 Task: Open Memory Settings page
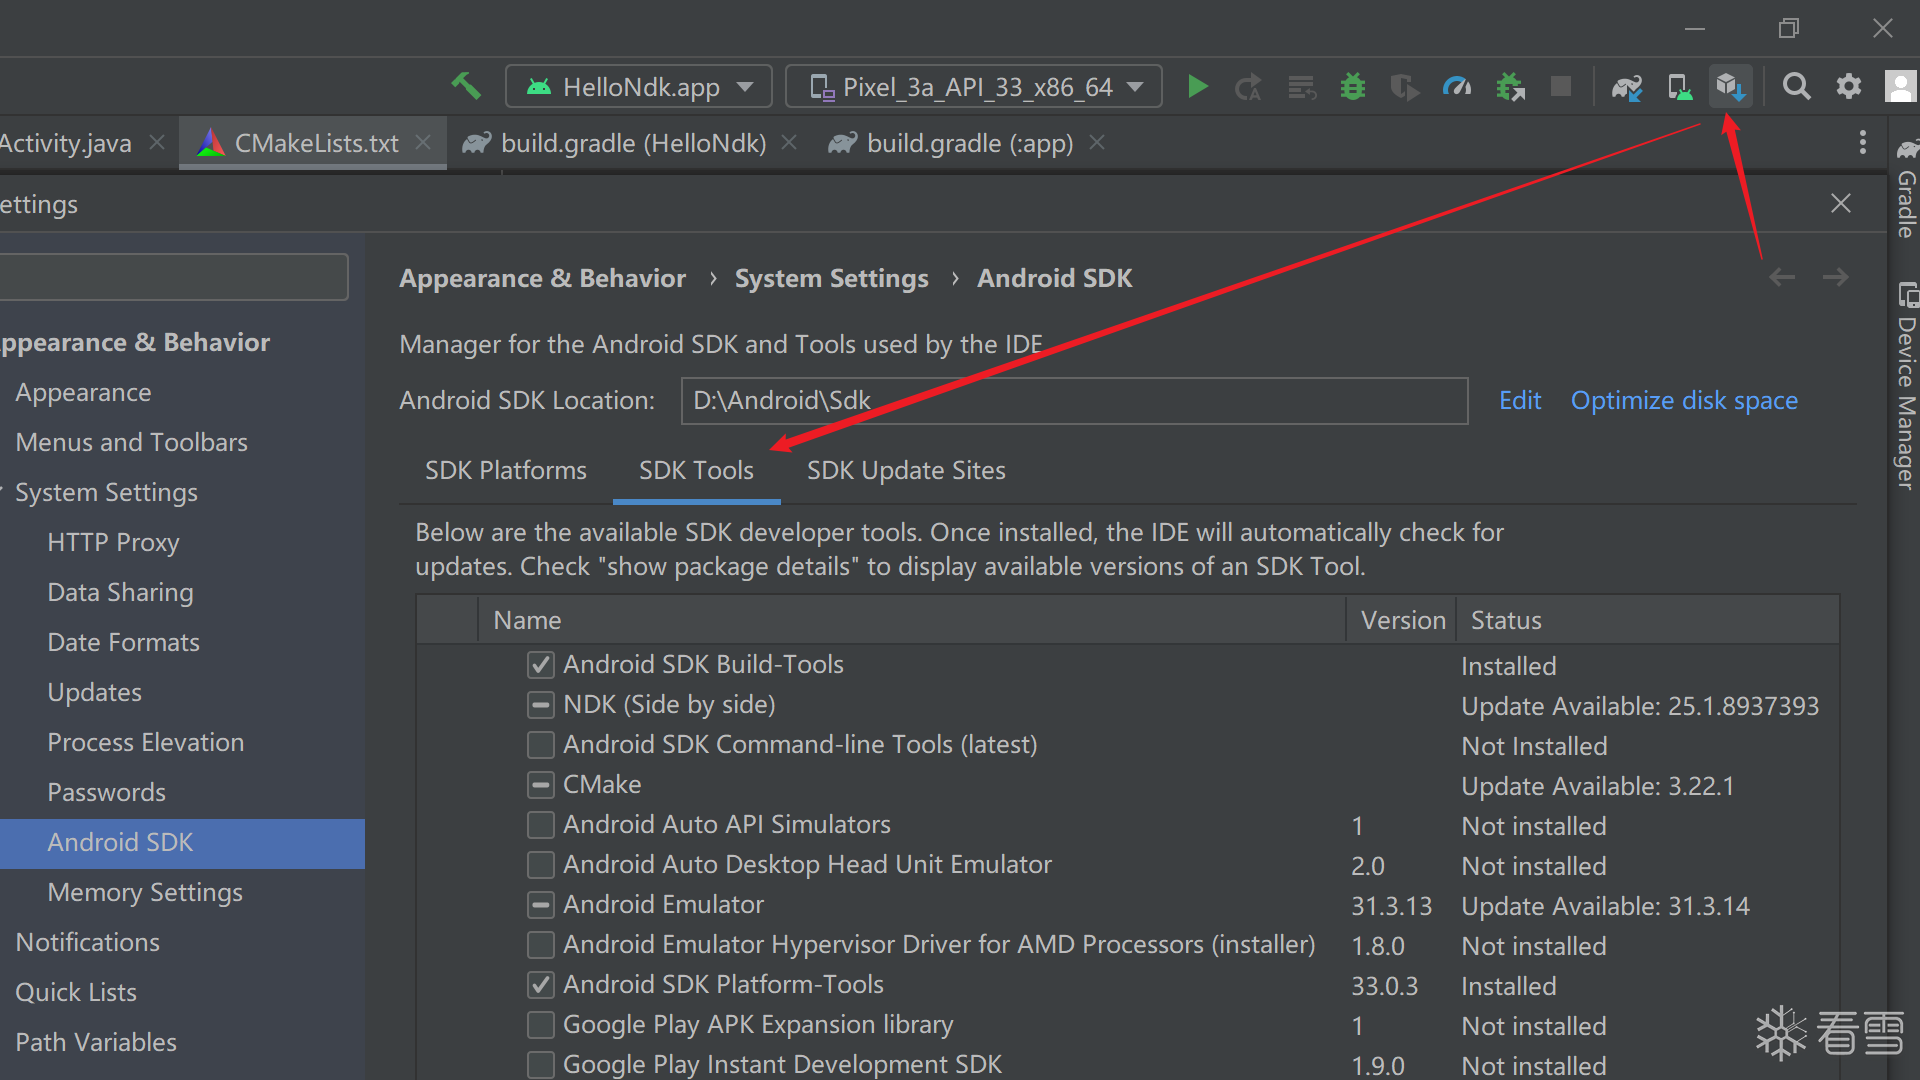point(145,892)
